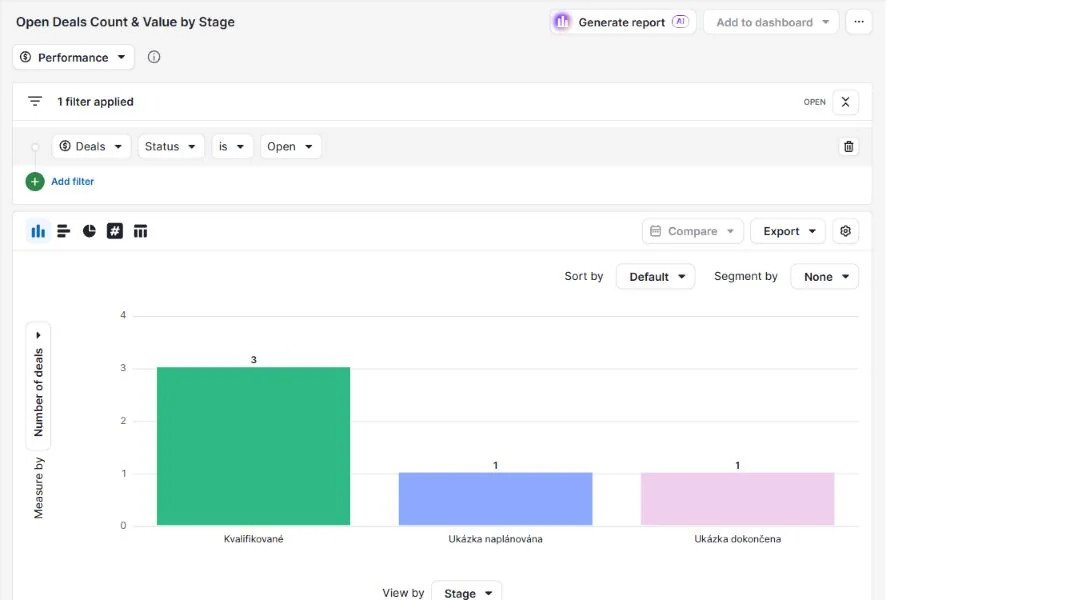Click the filter lines icon
The image size is (1090, 600).
(x=35, y=102)
